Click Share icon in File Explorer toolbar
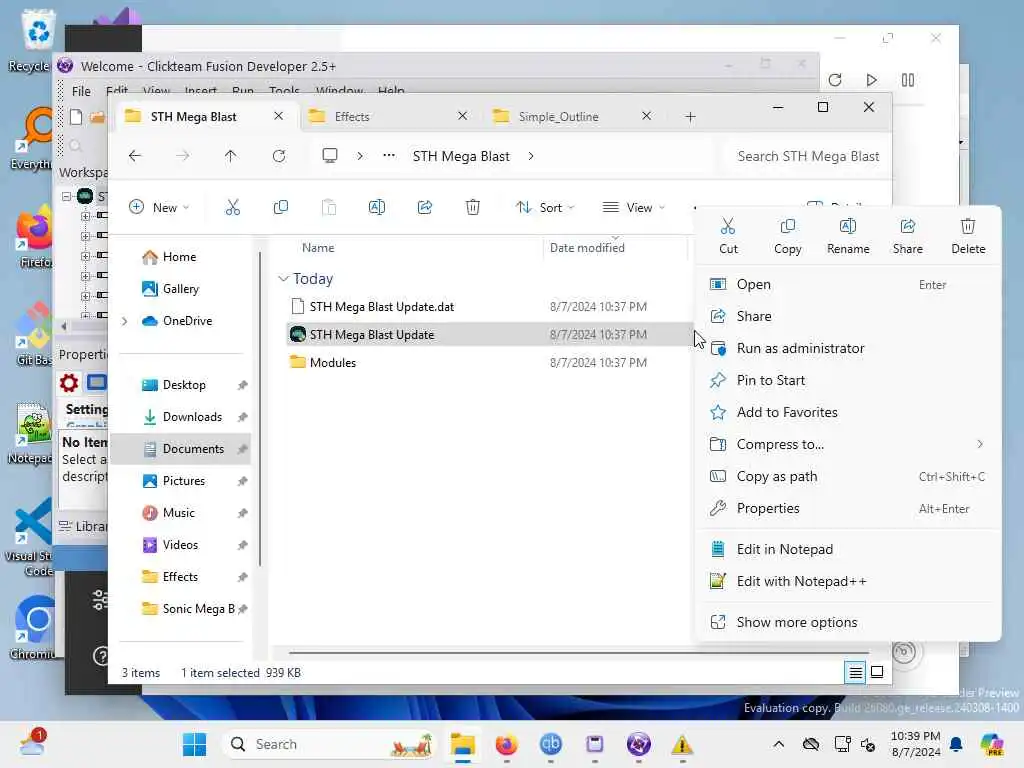 point(424,208)
